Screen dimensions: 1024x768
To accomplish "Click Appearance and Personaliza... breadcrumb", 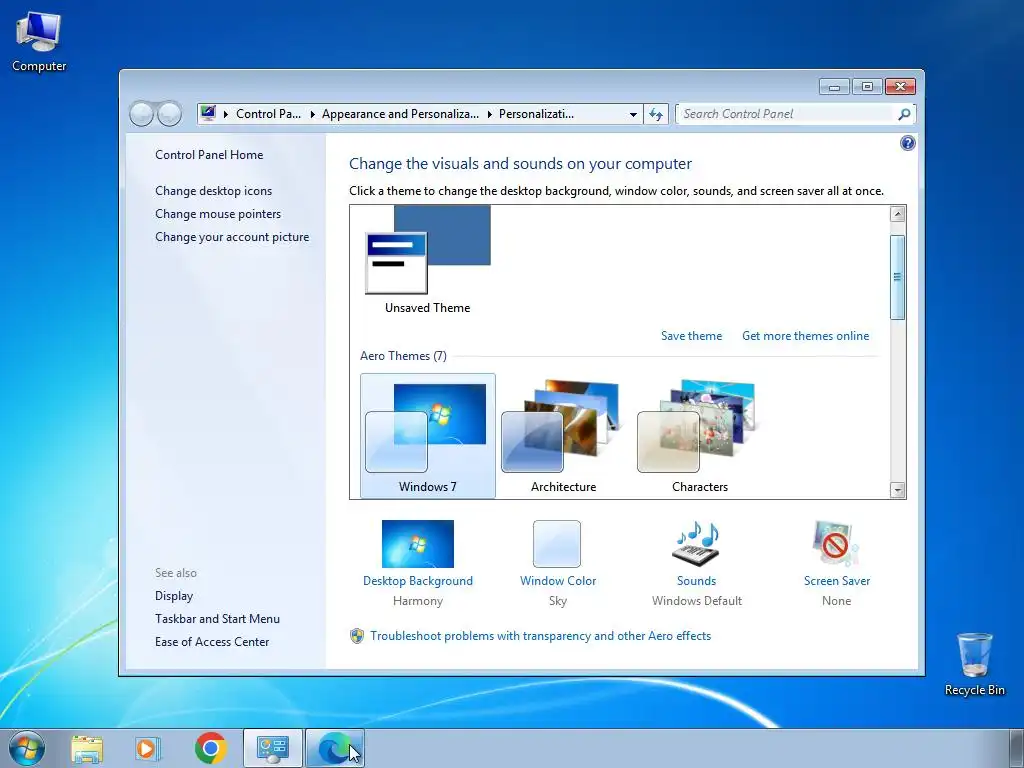I will (400, 114).
